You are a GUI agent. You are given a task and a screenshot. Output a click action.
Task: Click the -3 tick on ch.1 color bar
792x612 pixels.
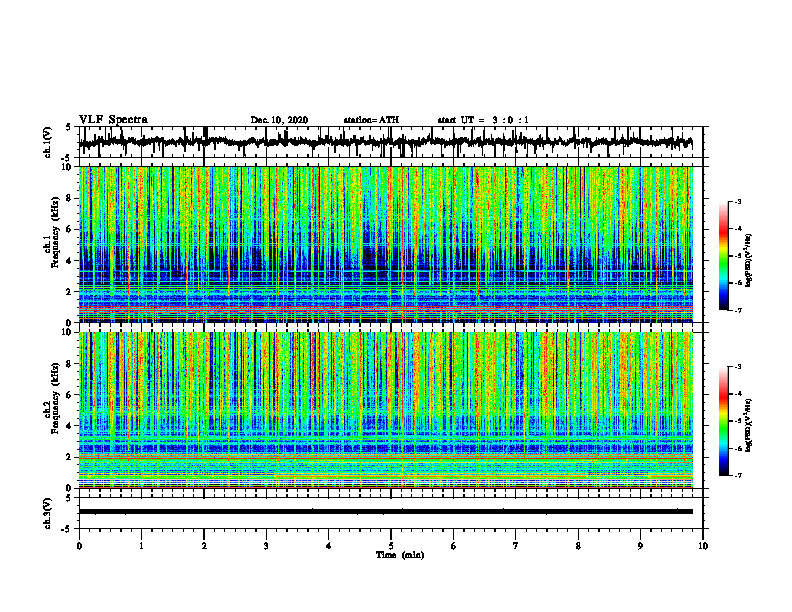pyautogui.click(x=737, y=201)
